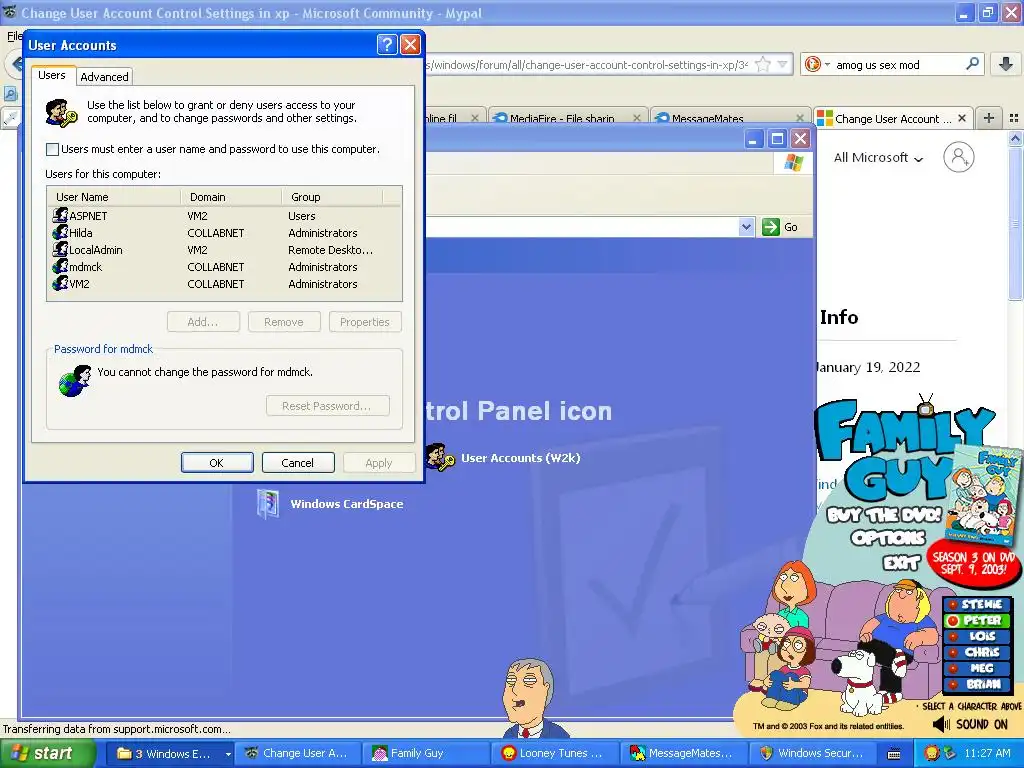This screenshot has width=1024, height=768.
Task: Click the bookmark star in browser URL bar
Action: 762,64
